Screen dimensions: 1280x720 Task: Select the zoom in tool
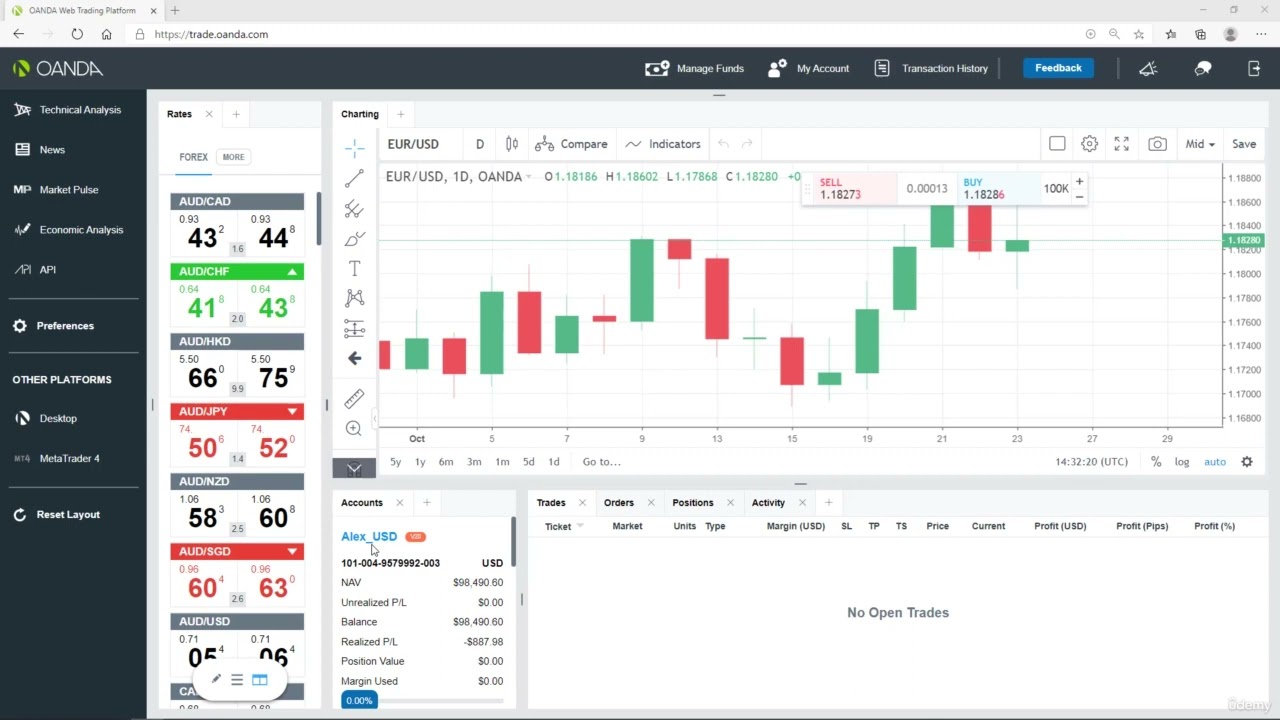[354, 428]
